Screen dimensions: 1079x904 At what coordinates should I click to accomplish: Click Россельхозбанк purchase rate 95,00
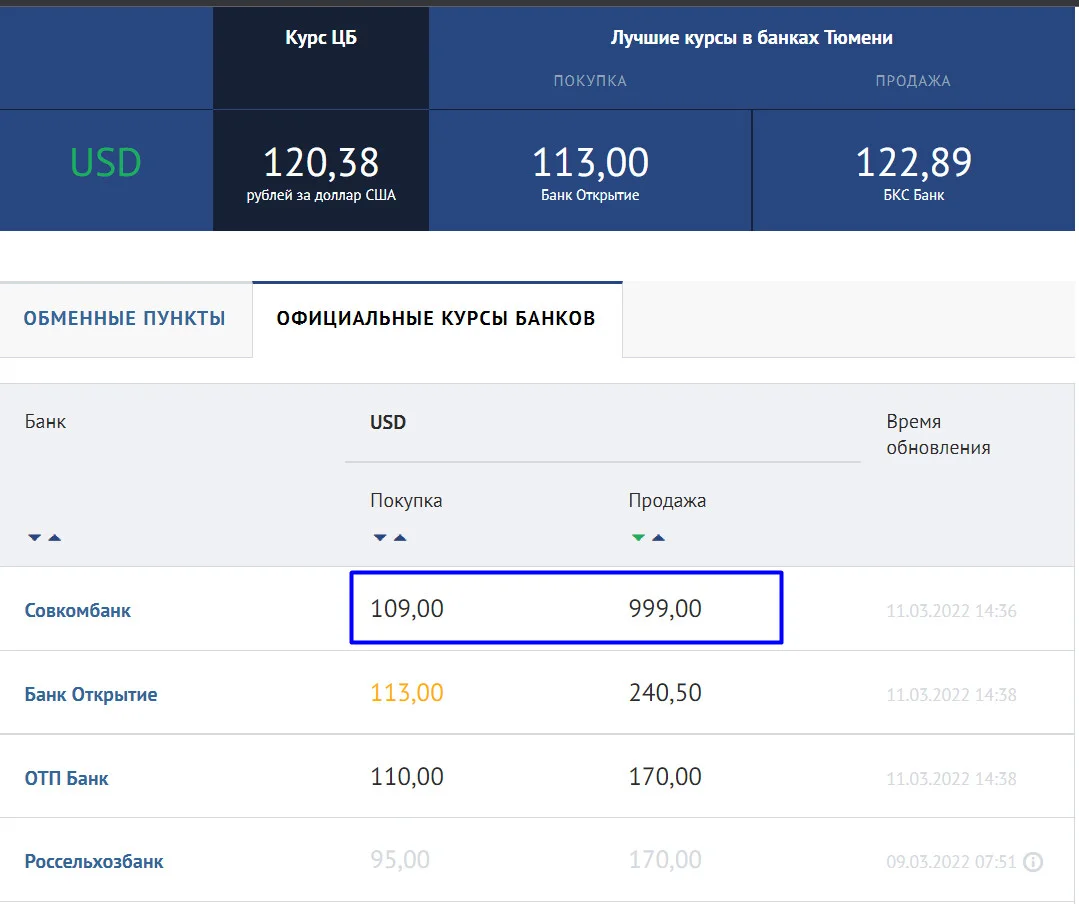[400, 860]
